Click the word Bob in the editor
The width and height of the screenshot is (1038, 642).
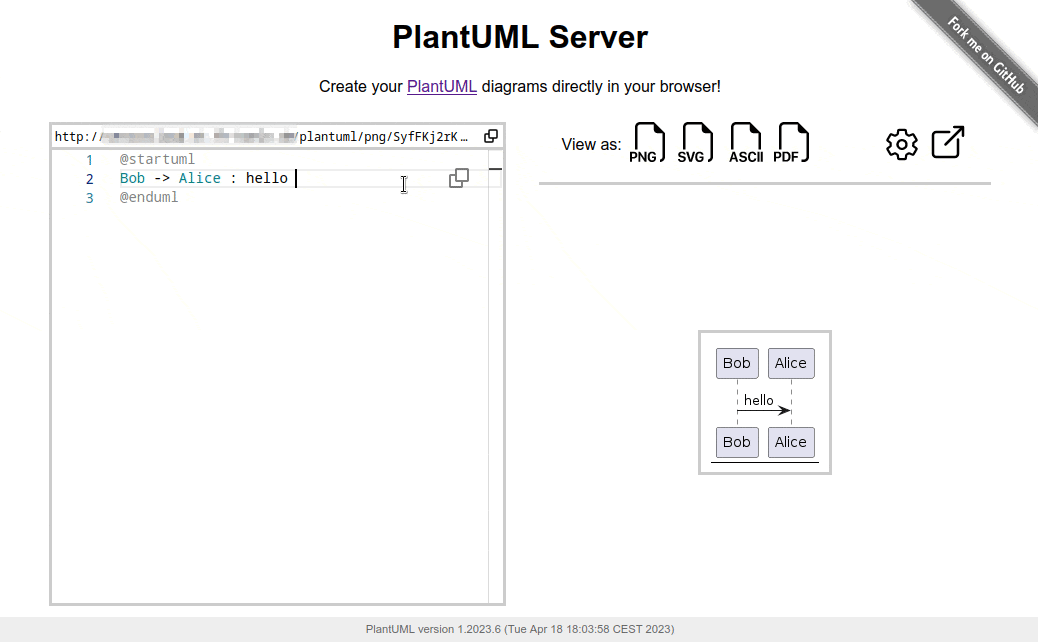point(132,178)
